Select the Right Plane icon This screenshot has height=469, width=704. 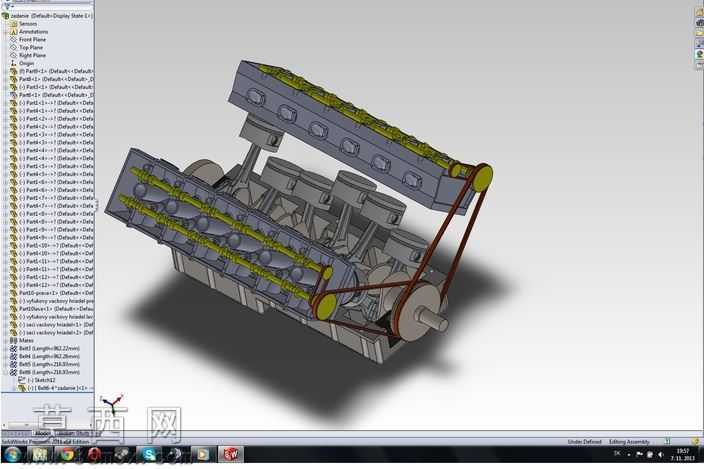(13, 55)
